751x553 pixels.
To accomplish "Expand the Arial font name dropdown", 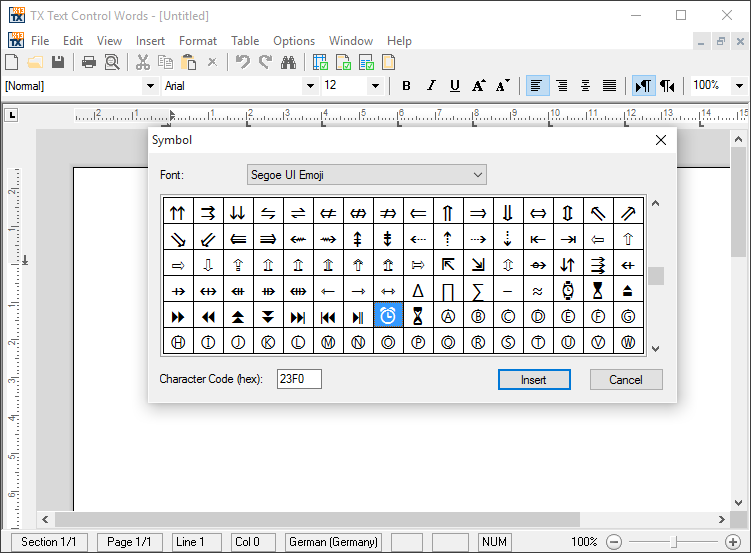I will pos(310,86).
